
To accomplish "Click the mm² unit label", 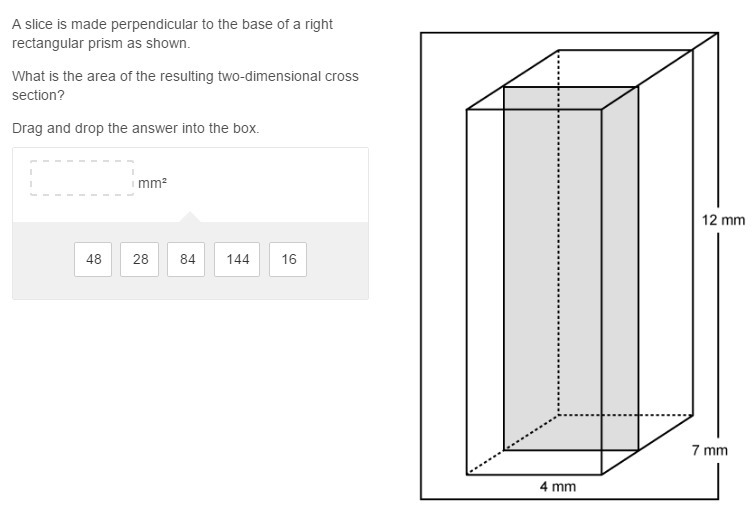I will [152, 183].
